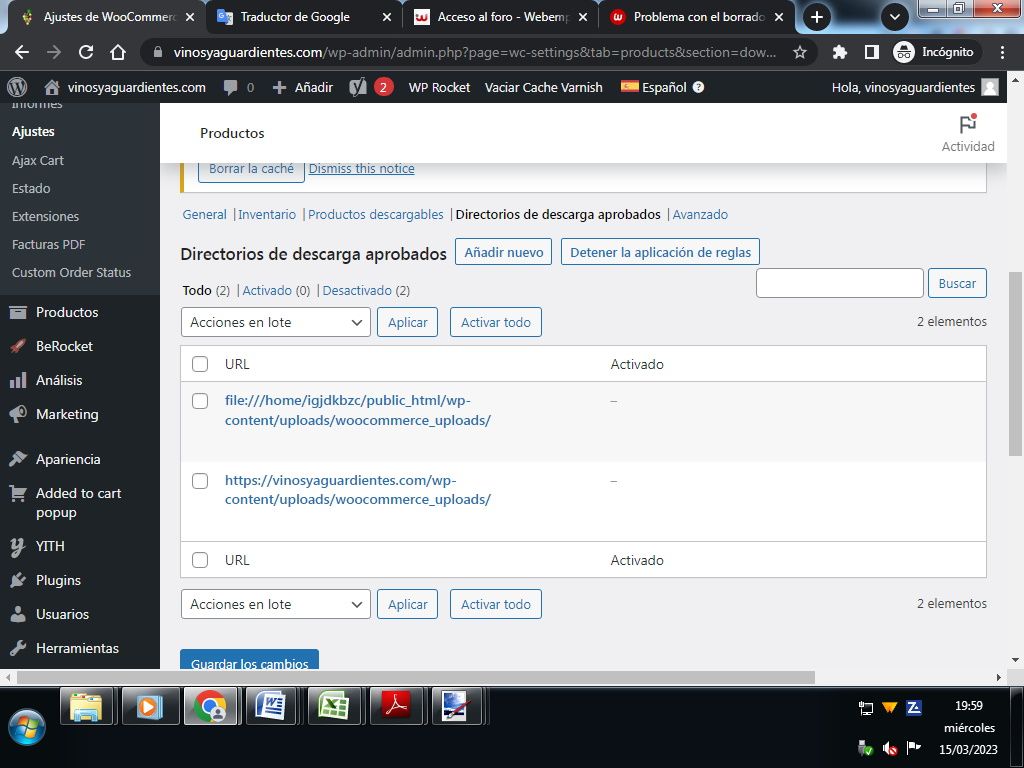This screenshot has width=1024, height=768.
Task: Open the file:///home/igjdkbzc directory link
Action: point(358,410)
